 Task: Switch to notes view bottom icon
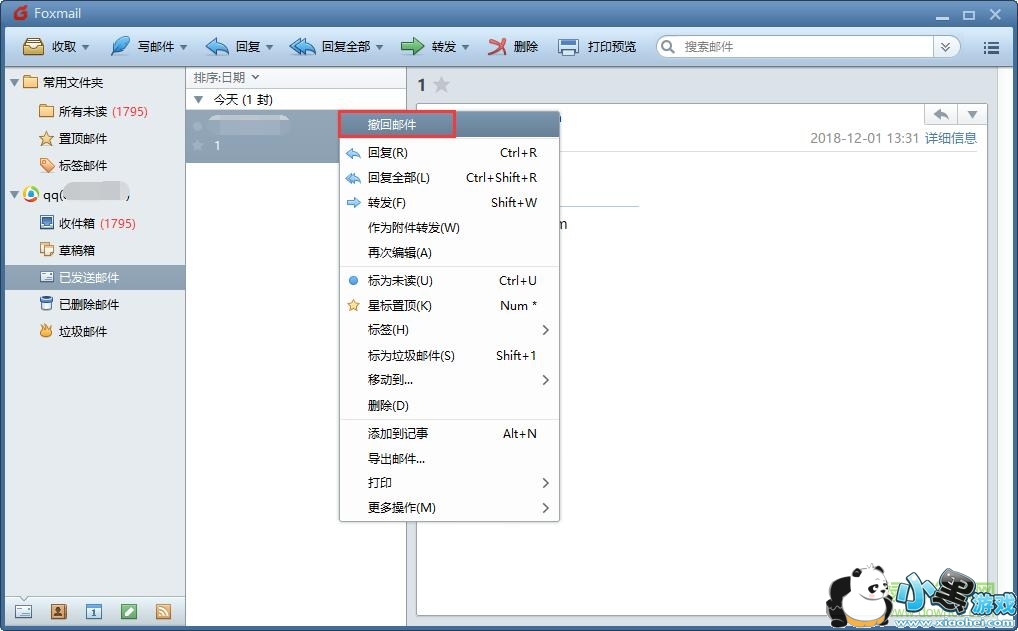point(129,611)
